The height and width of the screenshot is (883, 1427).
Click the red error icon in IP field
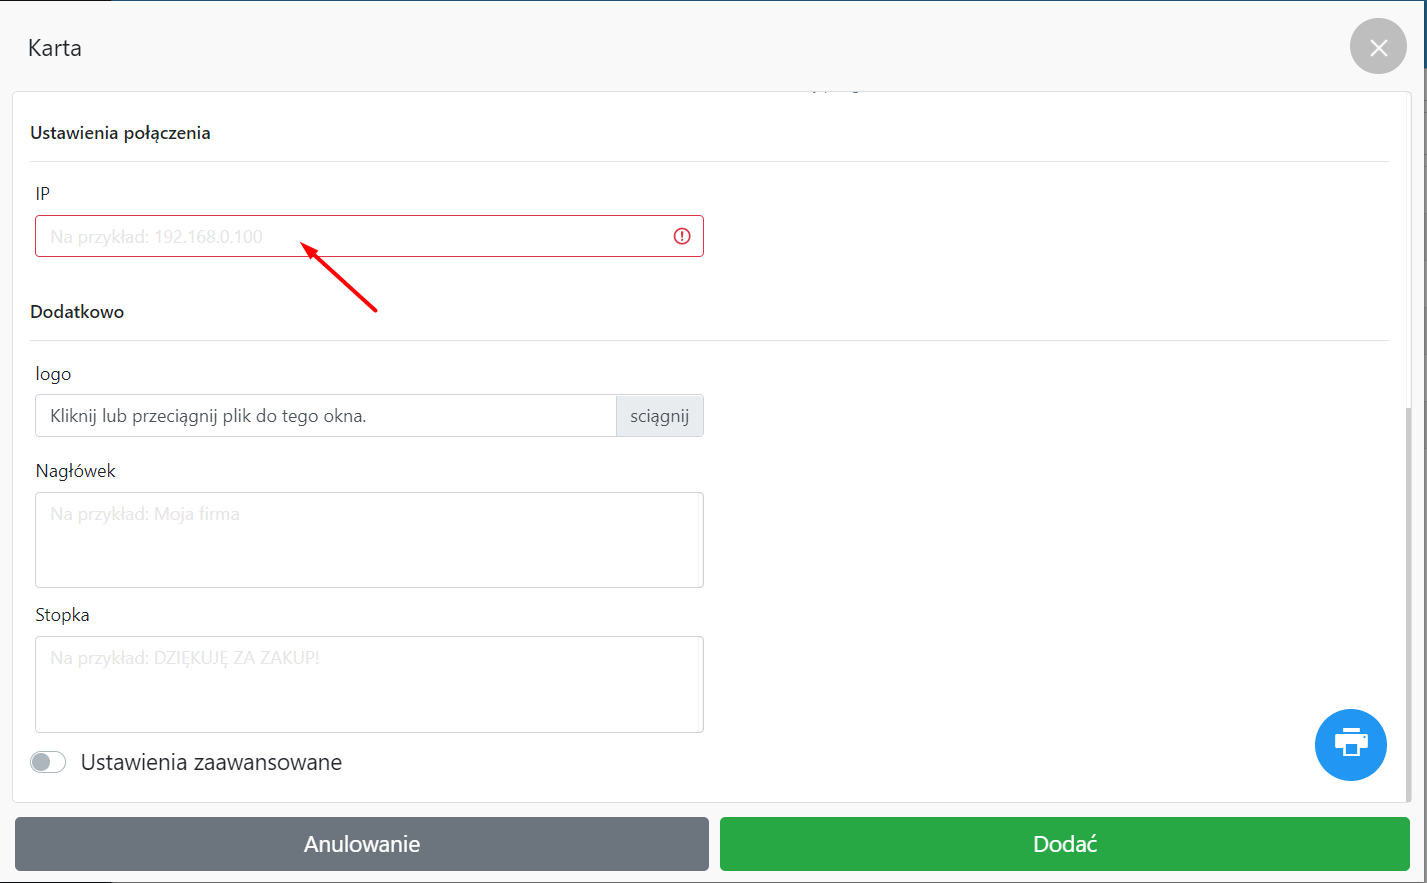[x=682, y=236]
